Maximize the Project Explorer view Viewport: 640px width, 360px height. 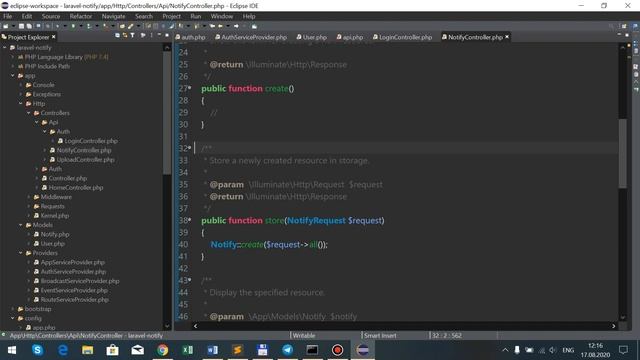point(167,36)
